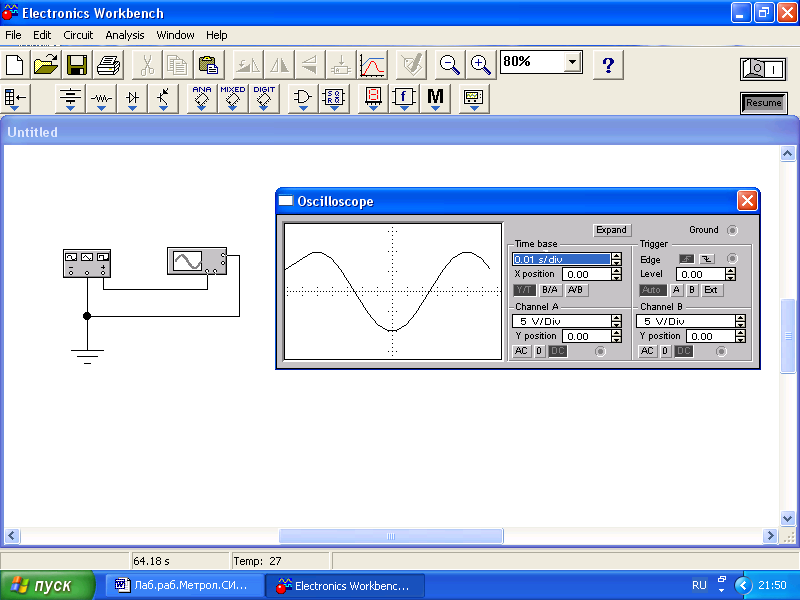
Task: Click the trigger Level value field
Action: coord(701,274)
